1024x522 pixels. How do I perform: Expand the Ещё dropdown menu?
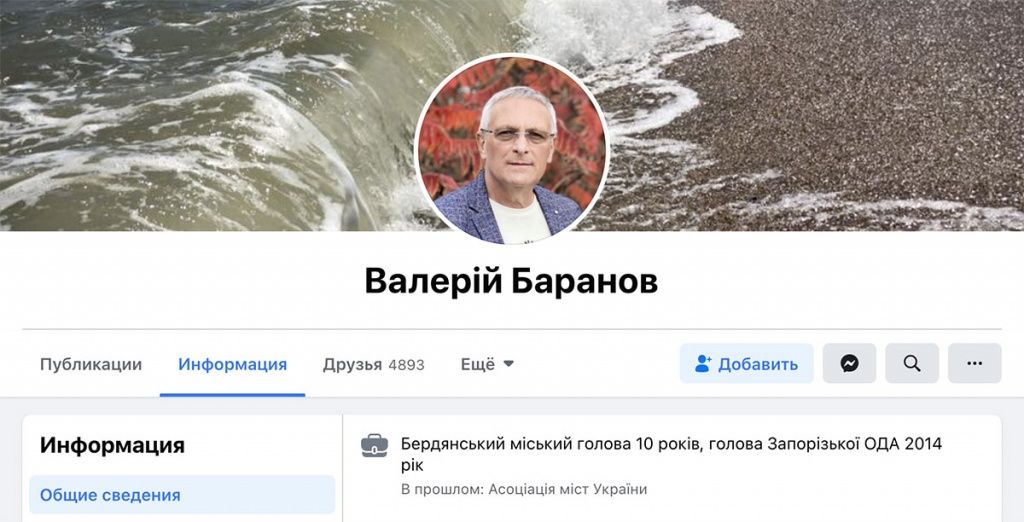point(487,364)
